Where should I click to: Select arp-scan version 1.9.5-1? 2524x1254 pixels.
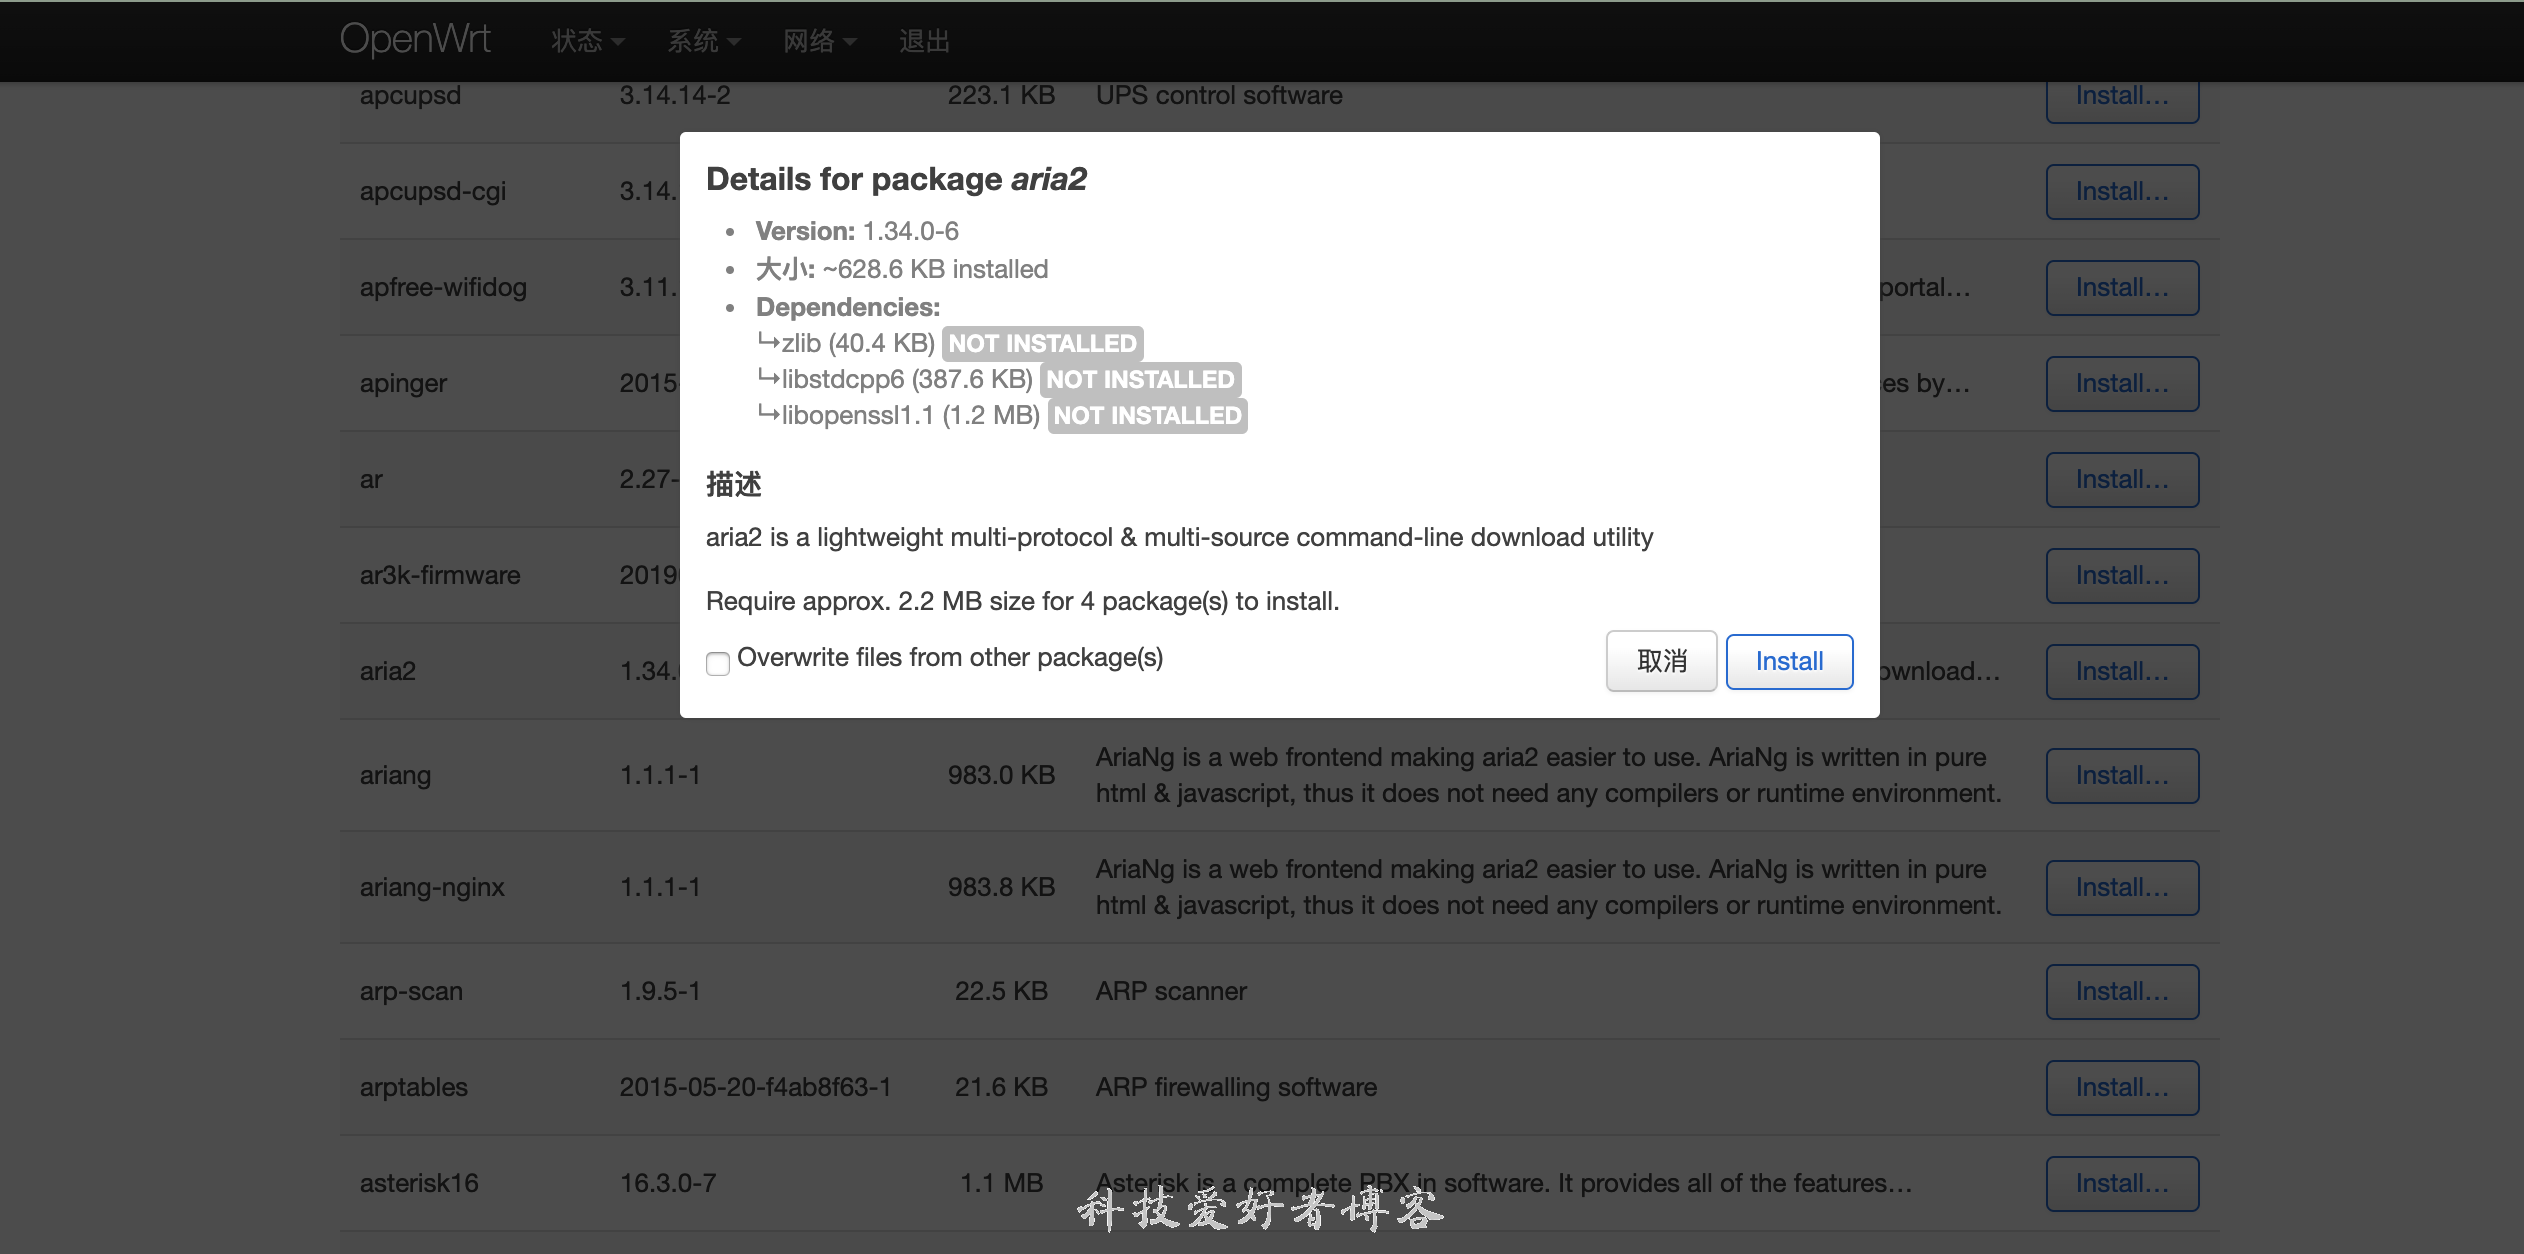point(660,991)
